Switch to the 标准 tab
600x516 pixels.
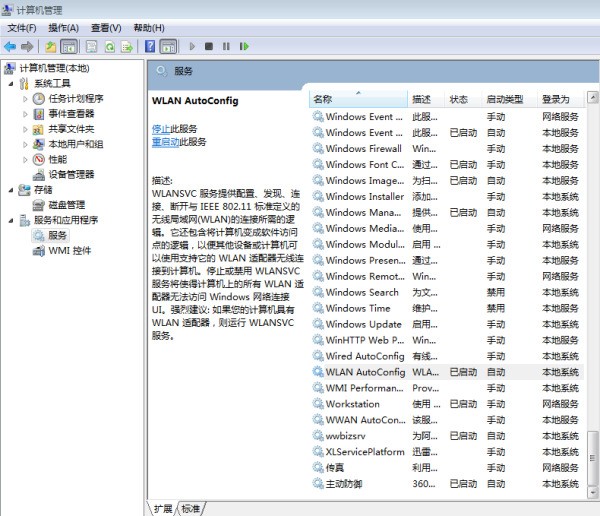191,509
